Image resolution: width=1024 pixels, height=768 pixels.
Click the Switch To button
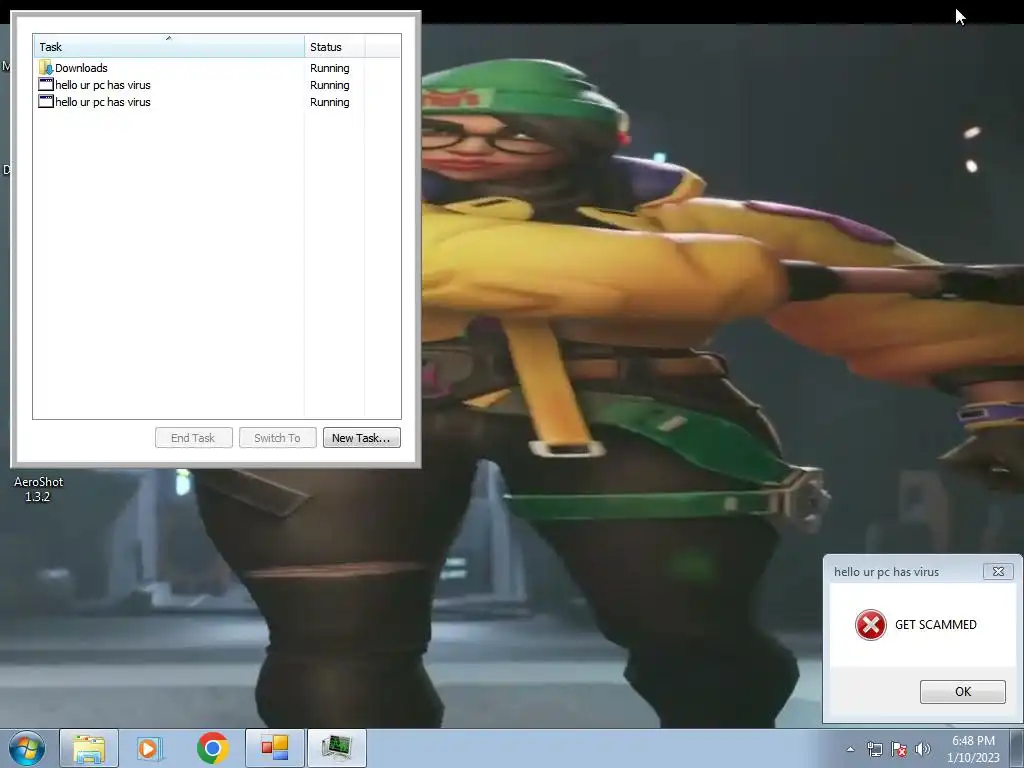pyautogui.click(x=278, y=438)
